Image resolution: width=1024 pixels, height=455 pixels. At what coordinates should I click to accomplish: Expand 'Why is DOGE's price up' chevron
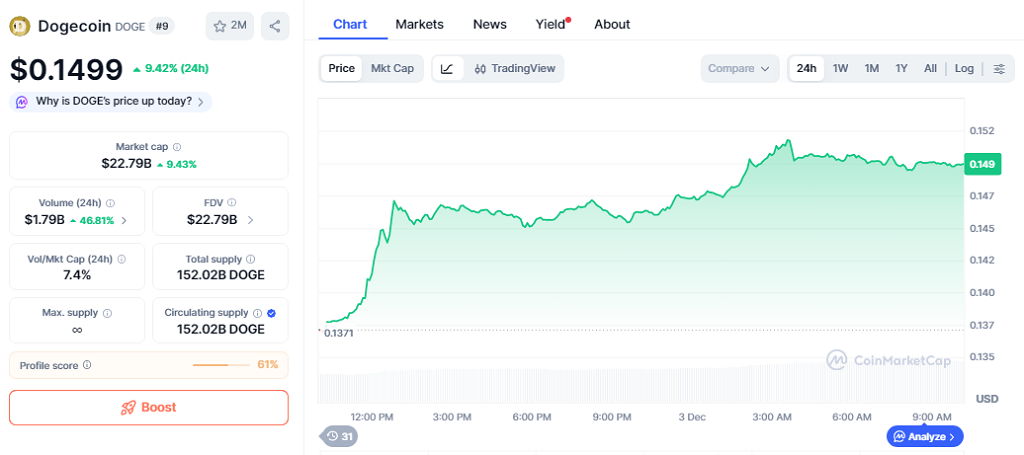(x=201, y=102)
